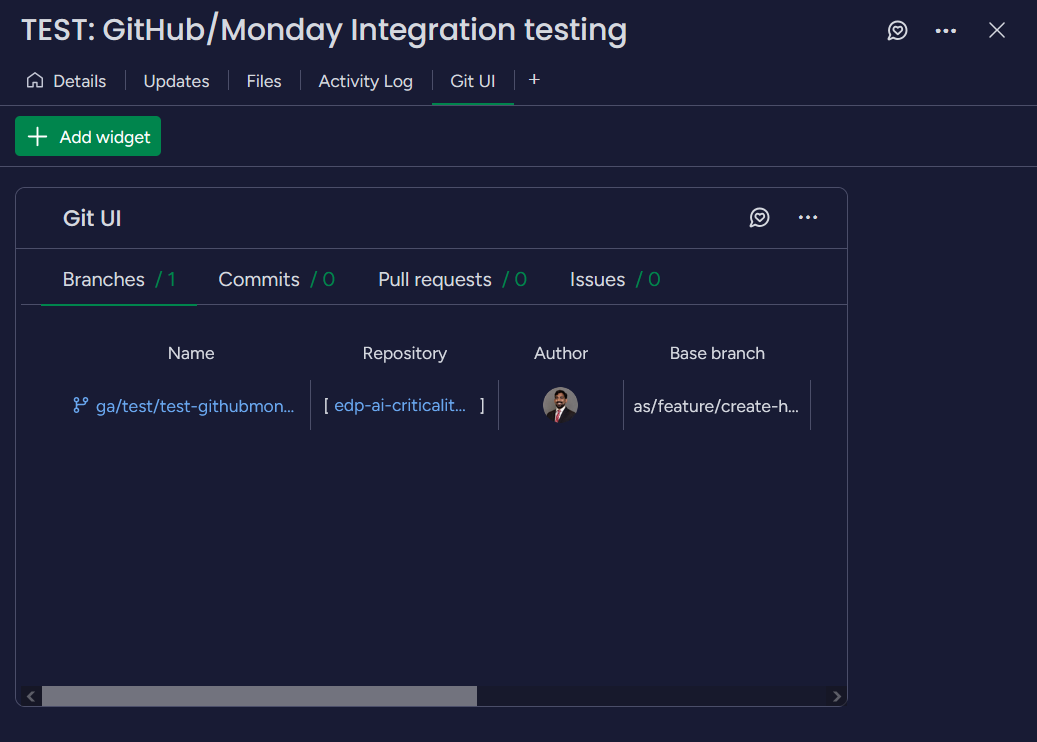Click the Add widget button
This screenshot has width=1037, height=742.
tap(88, 136)
